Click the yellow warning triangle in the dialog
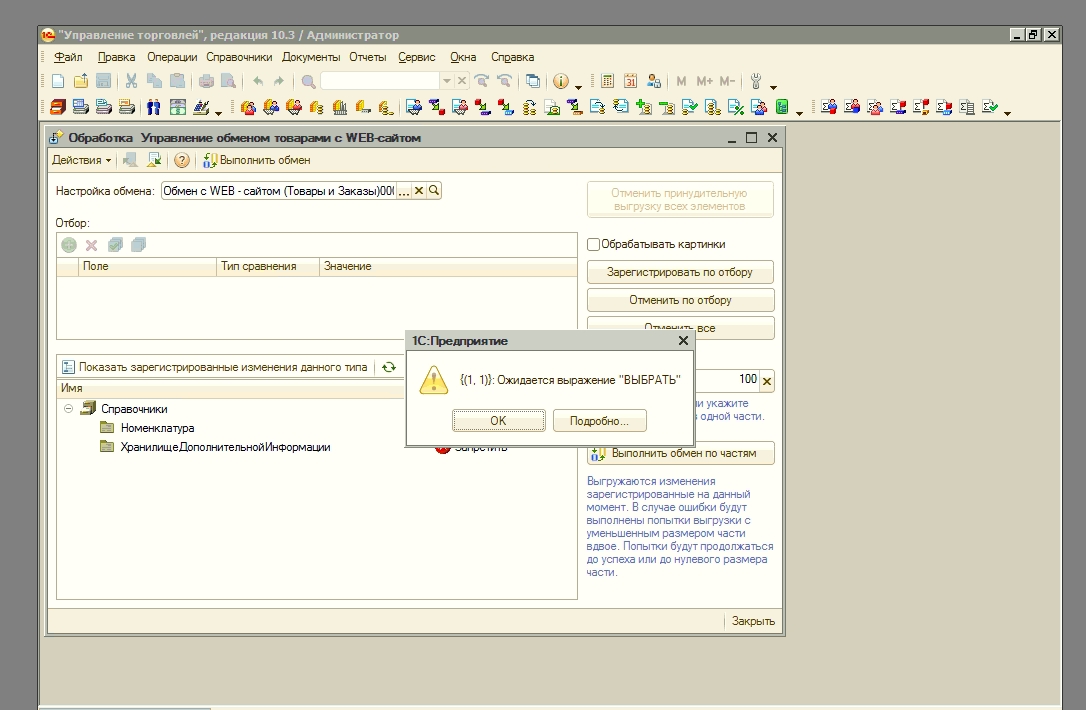Screen dimensions: 1086x710 434,380
